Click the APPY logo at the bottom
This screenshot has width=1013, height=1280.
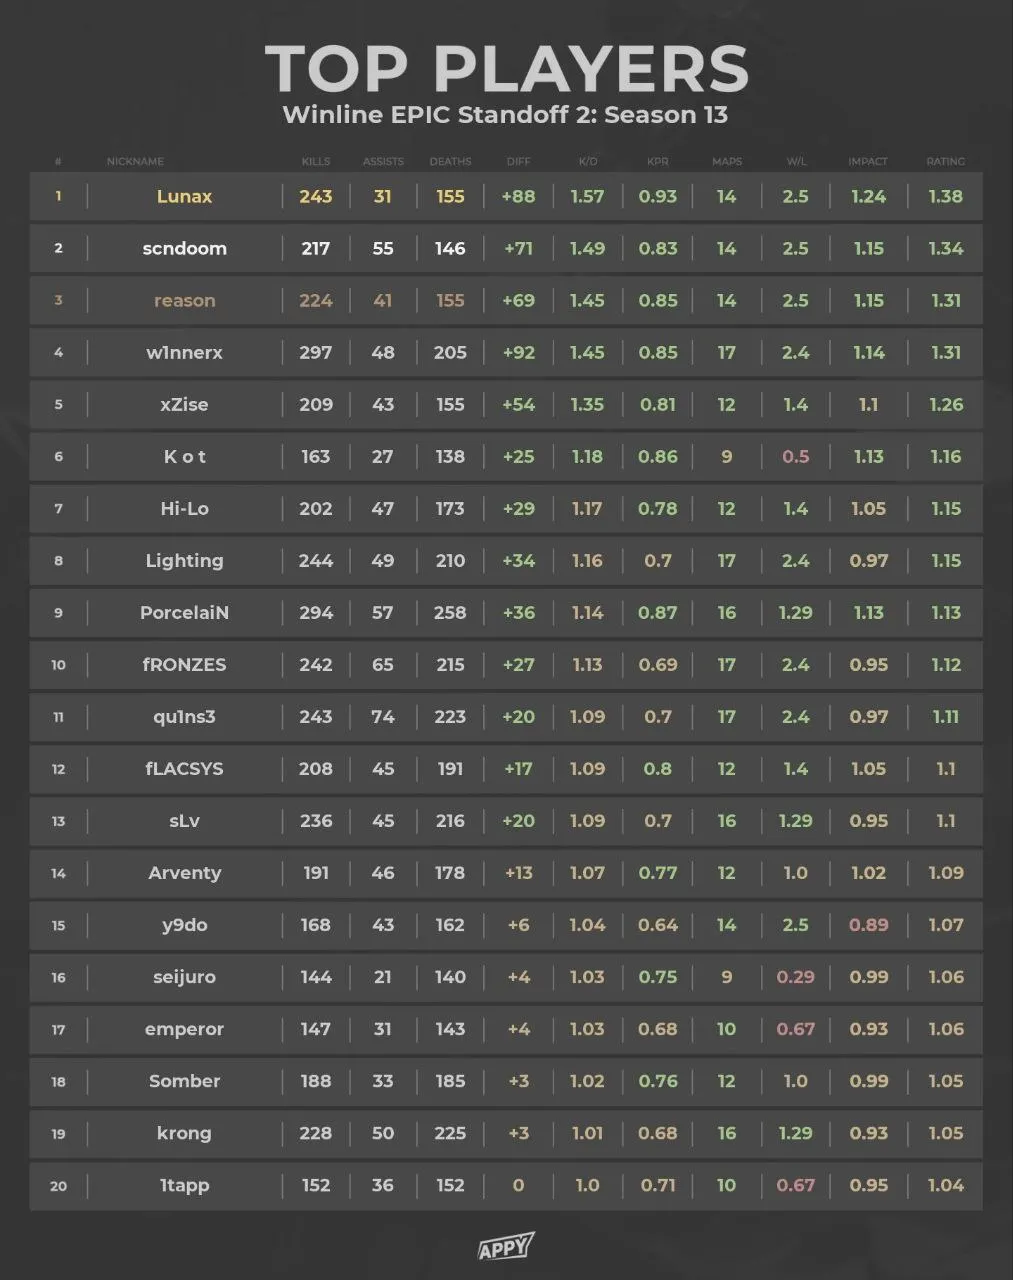pyautogui.click(x=506, y=1246)
